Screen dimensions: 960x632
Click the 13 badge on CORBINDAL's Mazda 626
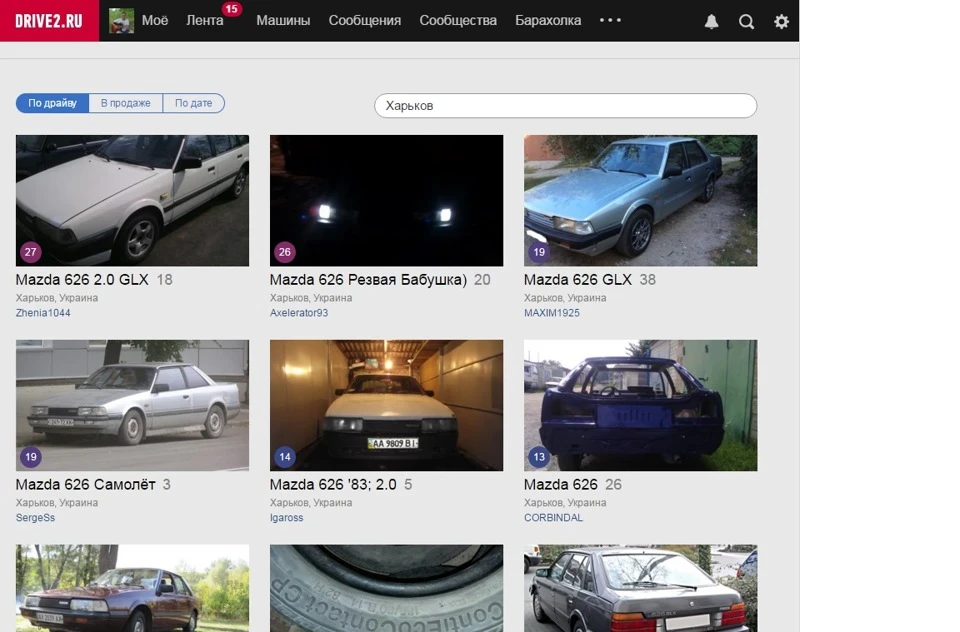click(x=539, y=456)
